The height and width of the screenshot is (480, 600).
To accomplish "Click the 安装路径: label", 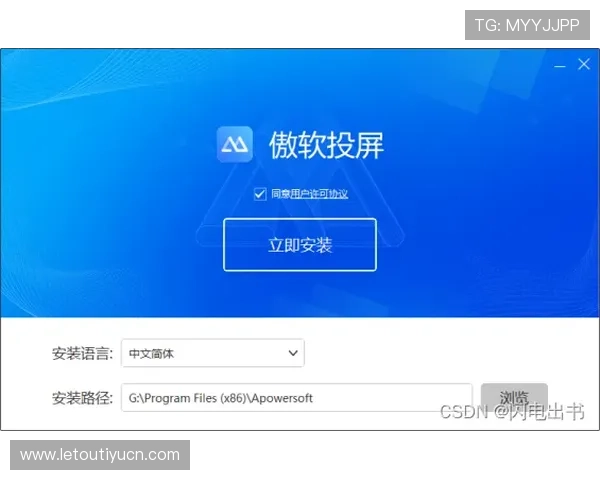I will point(82,398).
